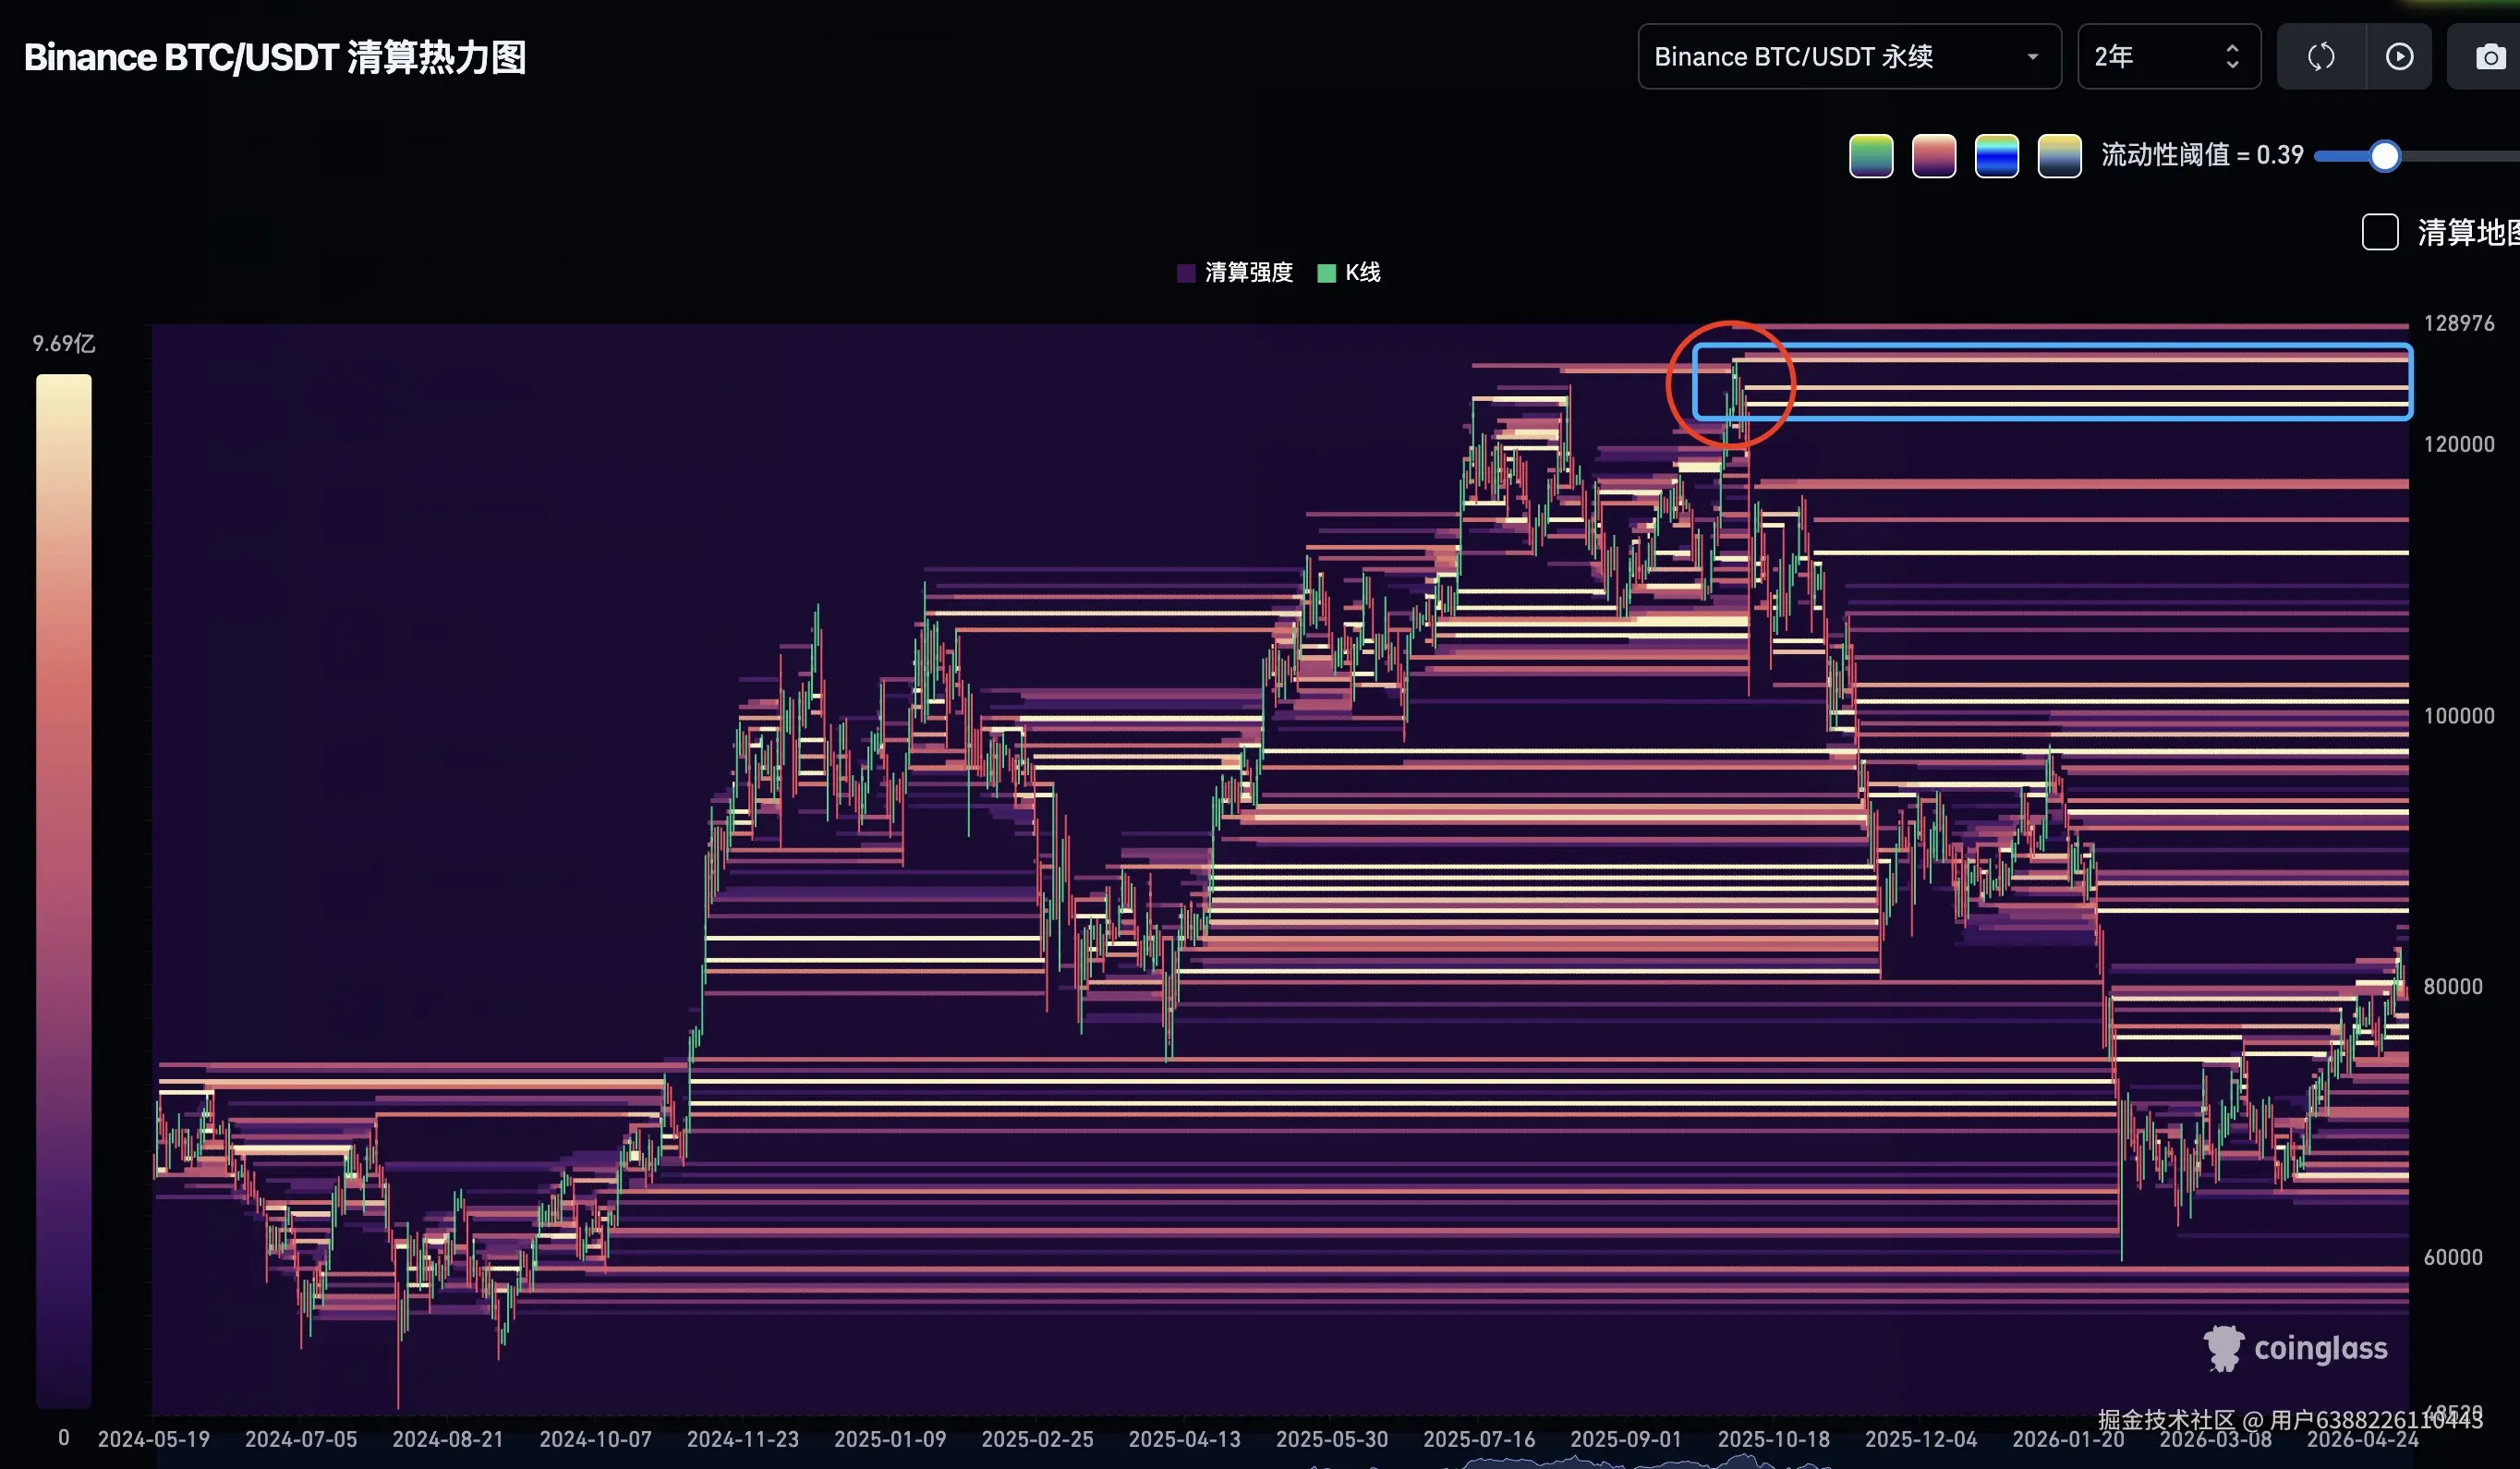Click the 2025-01-09 date axis label
2520x1469 pixels.
click(x=890, y=1439)
